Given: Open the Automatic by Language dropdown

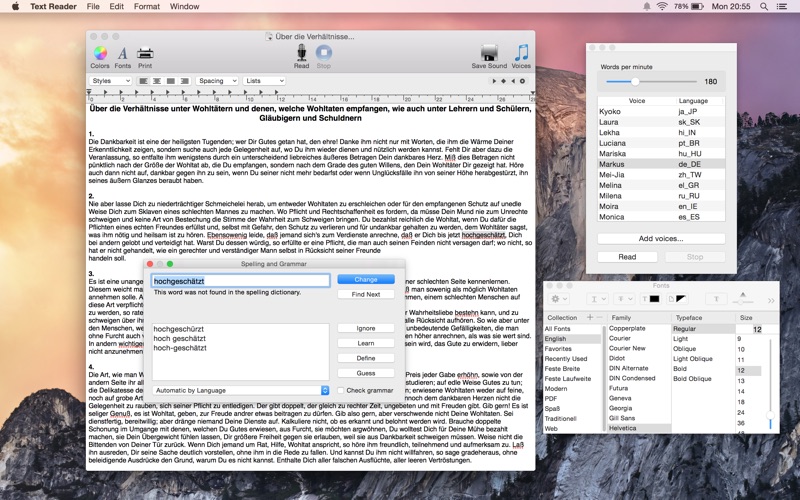Looking at the screenshot, I should [x=240, y=390].
